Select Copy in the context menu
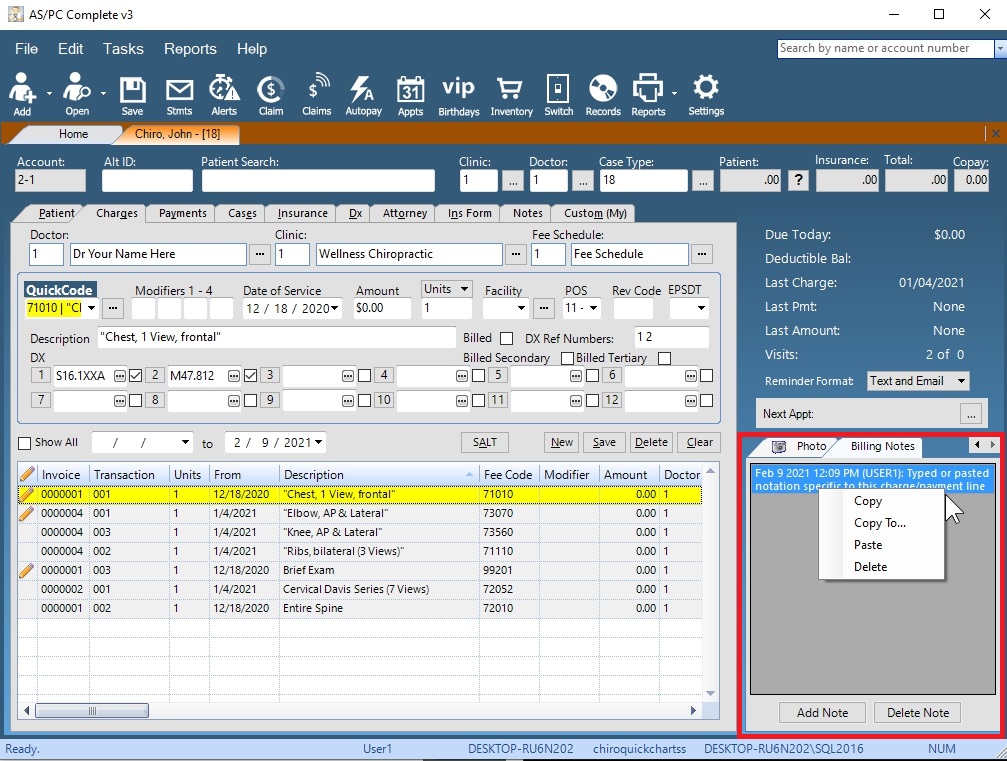The width and height of the screenshot is (1007, 761). click(x=868, y=501)
